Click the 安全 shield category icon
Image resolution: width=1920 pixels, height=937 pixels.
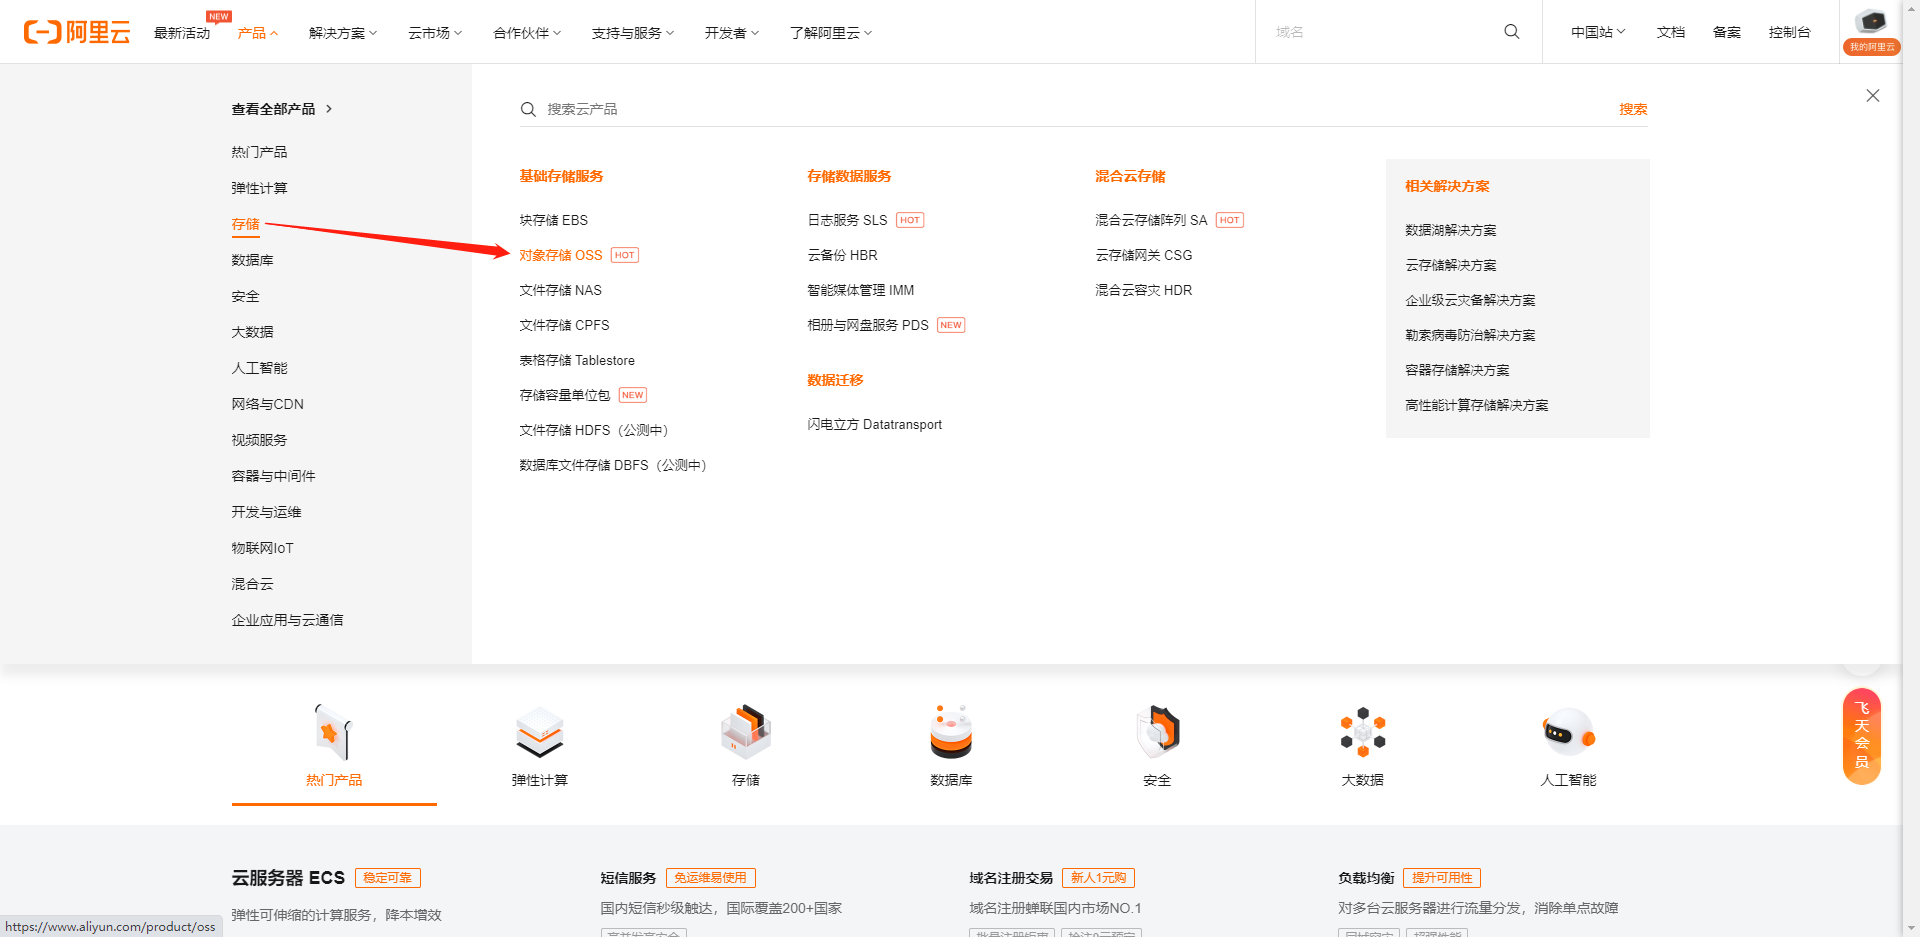coord(1157,732)
